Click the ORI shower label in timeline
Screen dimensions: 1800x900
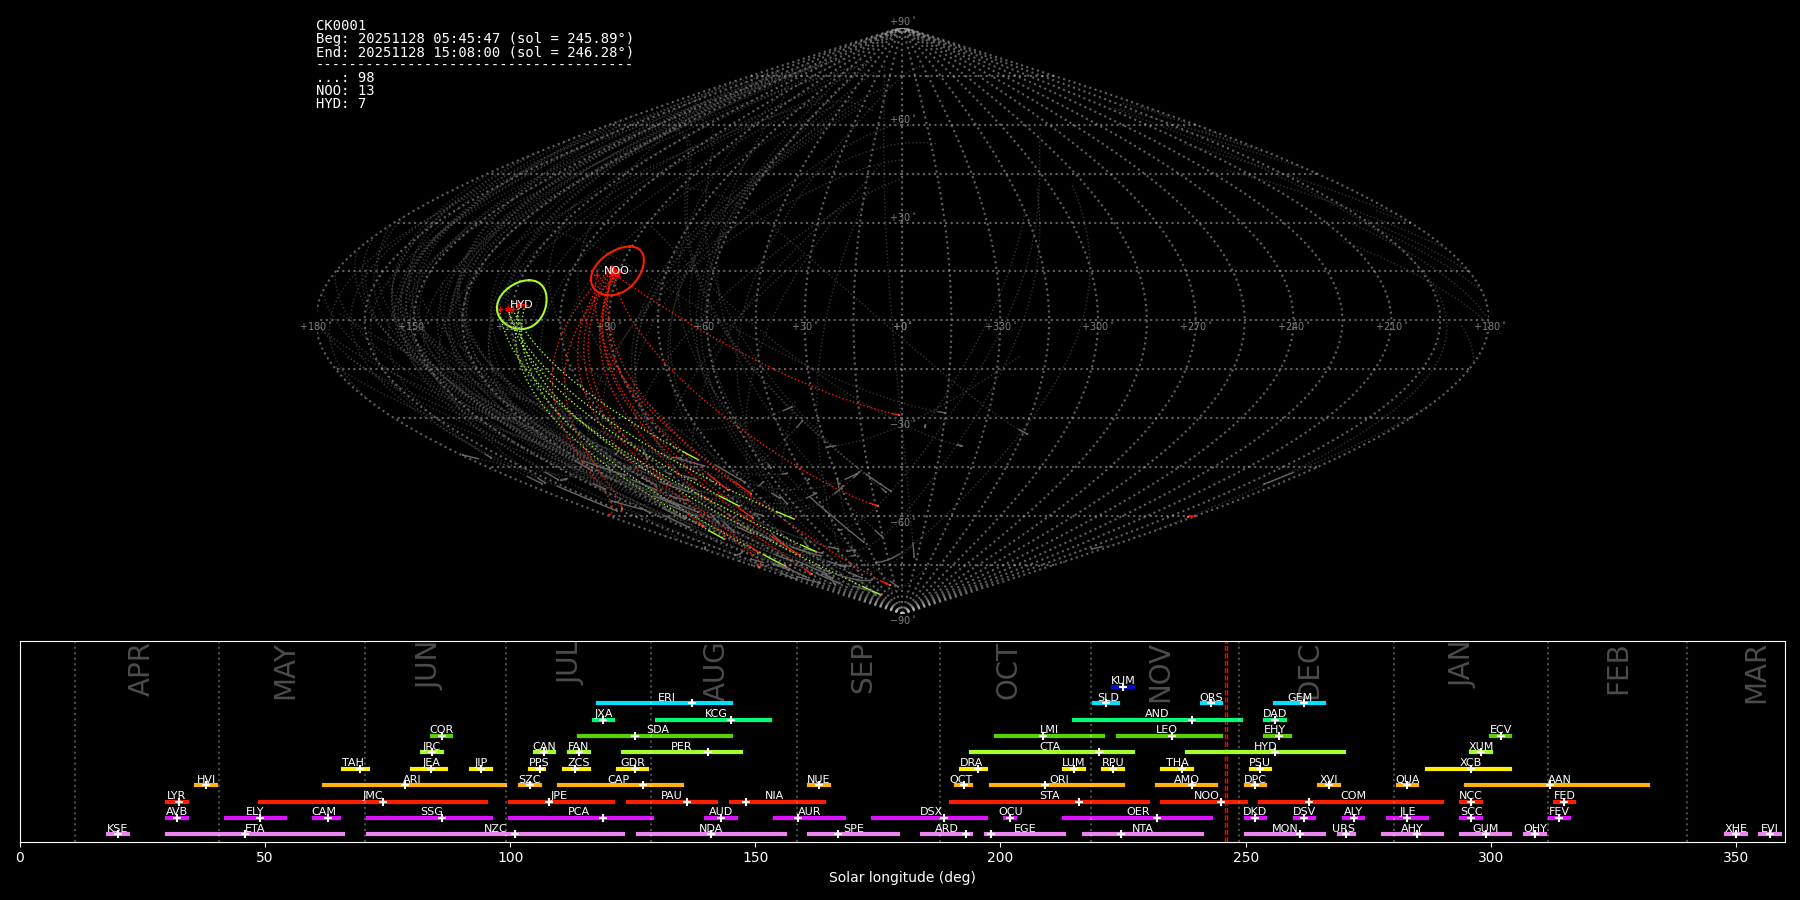point(1059,780)
